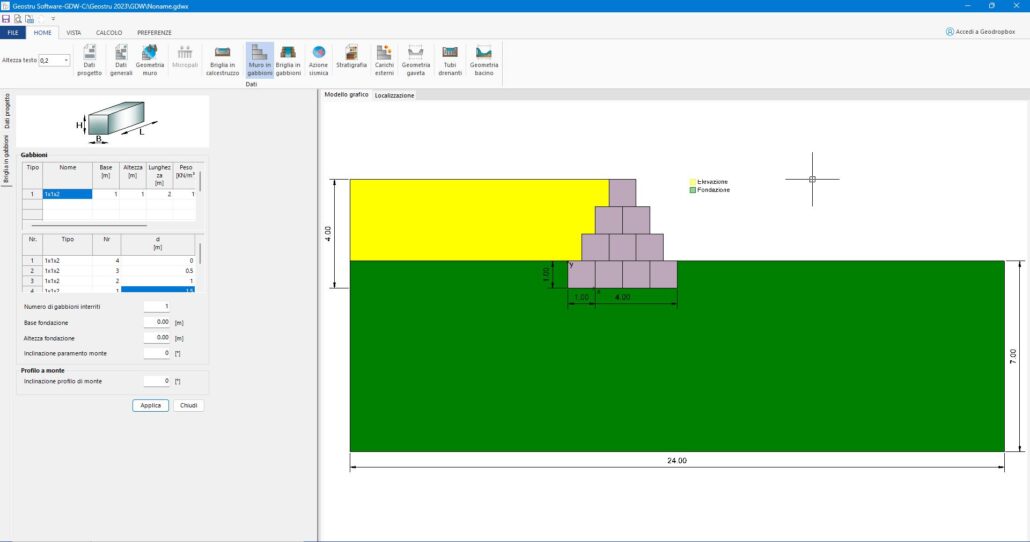This screenshot has height=542, width=1030.
Task: Open the Dati generali tool
Action: tap(121, 59)
